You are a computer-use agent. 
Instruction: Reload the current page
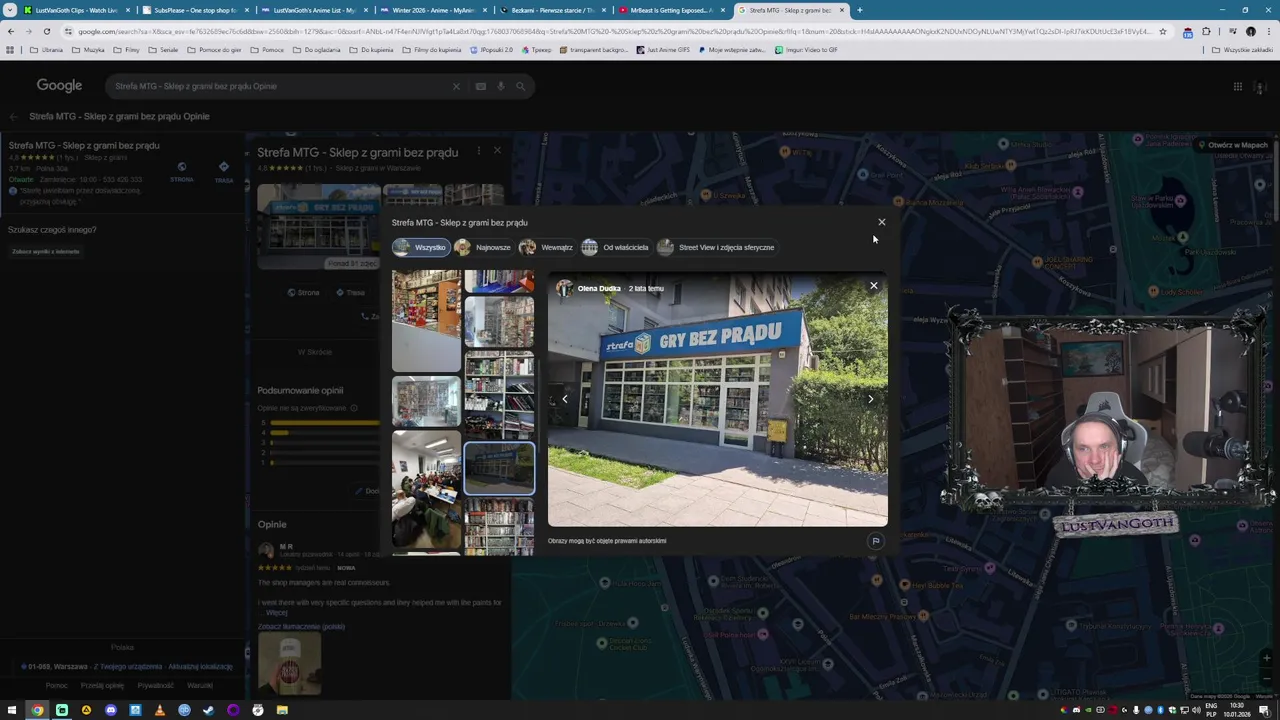[x=46, y=31]
